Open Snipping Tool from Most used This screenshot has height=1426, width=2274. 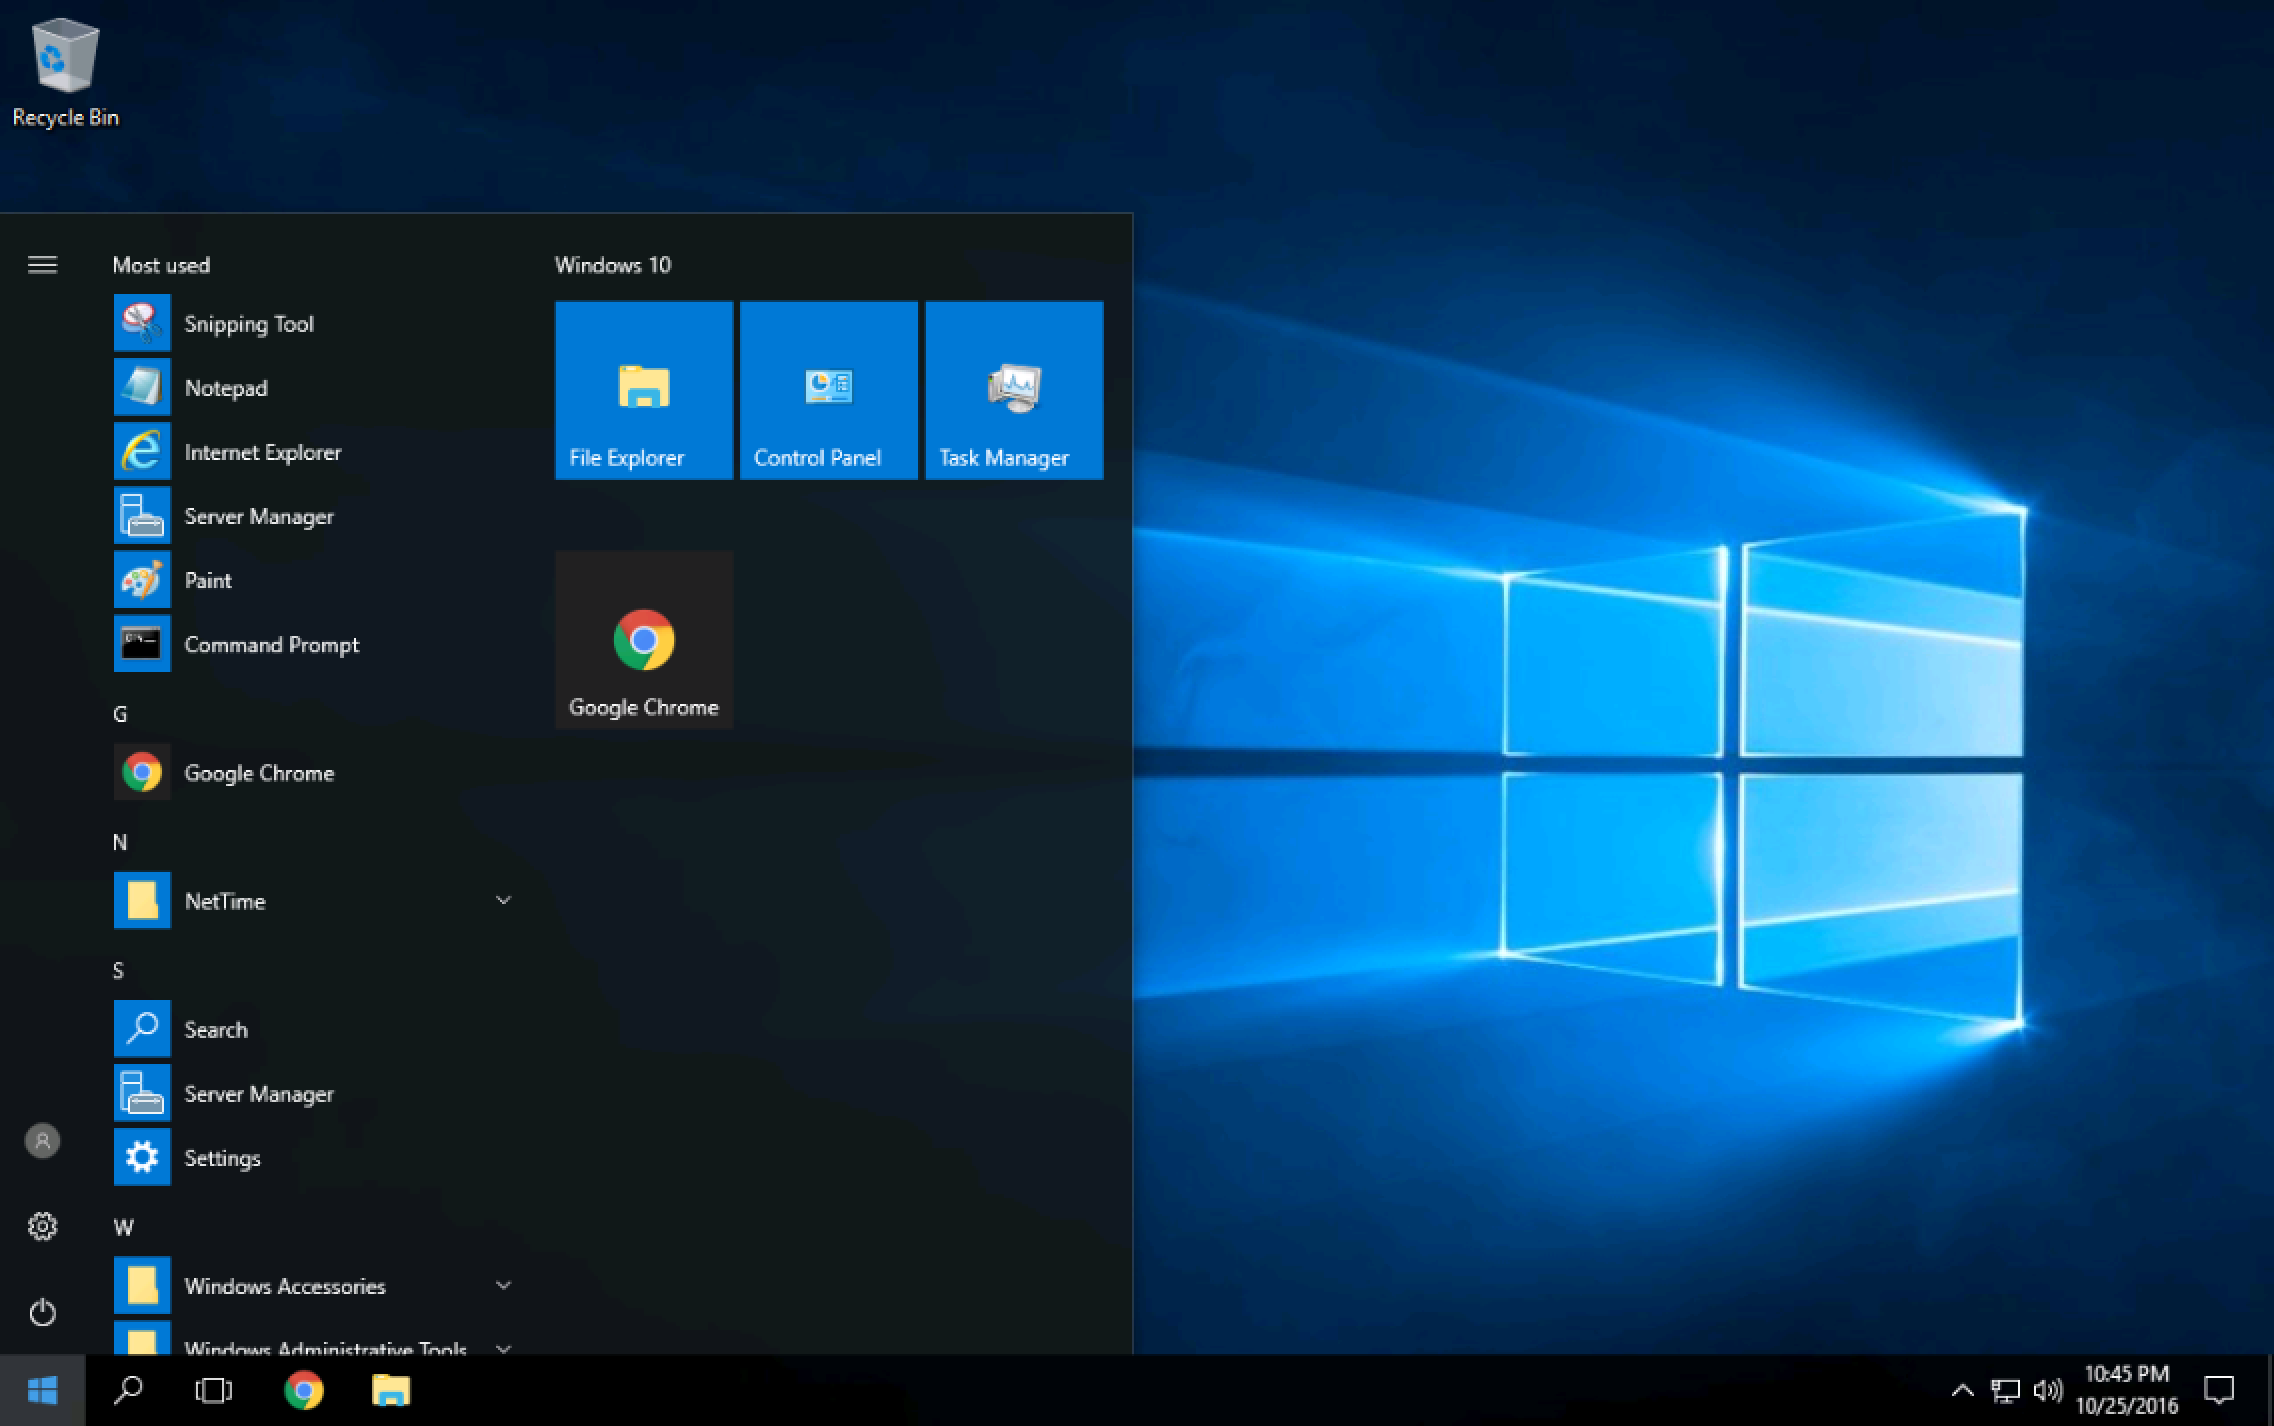click(249, 323)
